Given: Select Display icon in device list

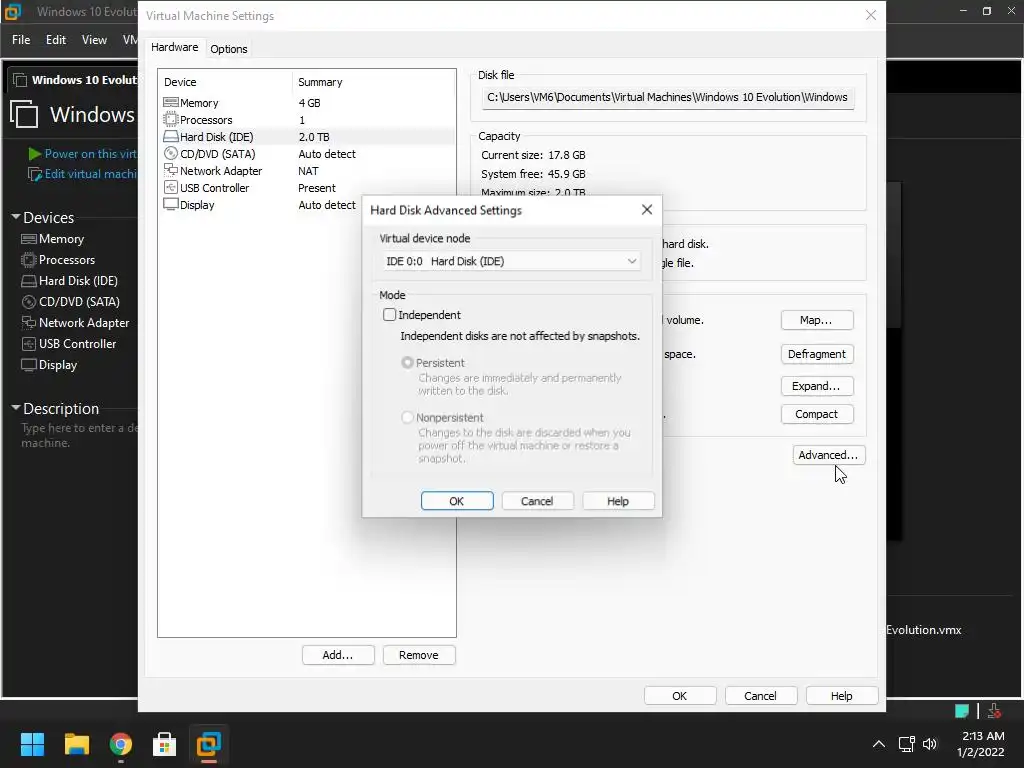Looking at the screenshot, I should click(170, 204).
